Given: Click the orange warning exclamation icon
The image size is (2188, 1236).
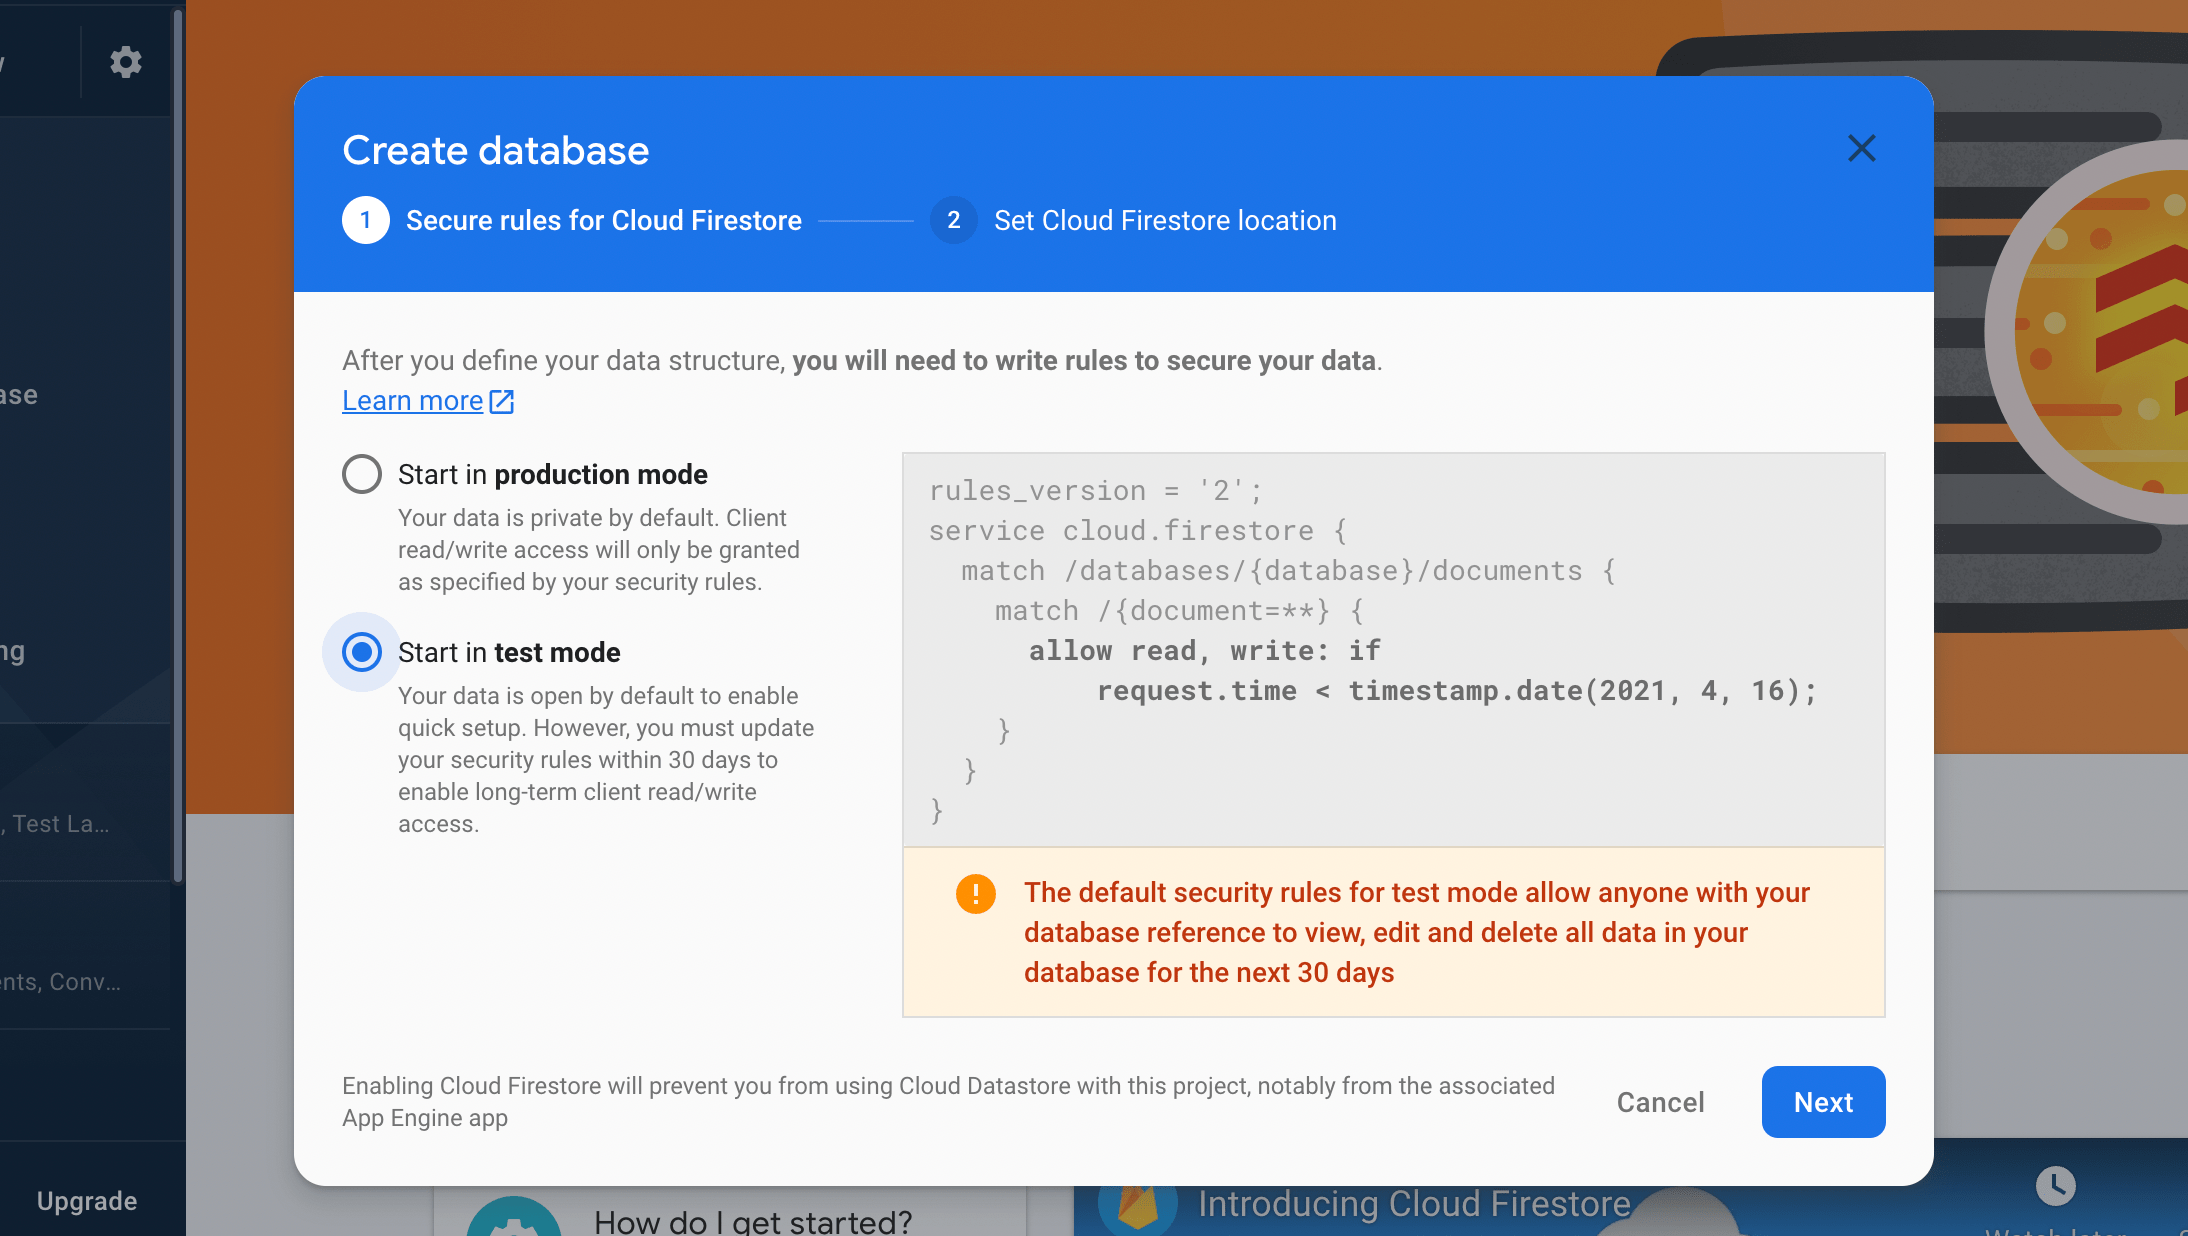Looking at the screenshot, I should (975, 893).
